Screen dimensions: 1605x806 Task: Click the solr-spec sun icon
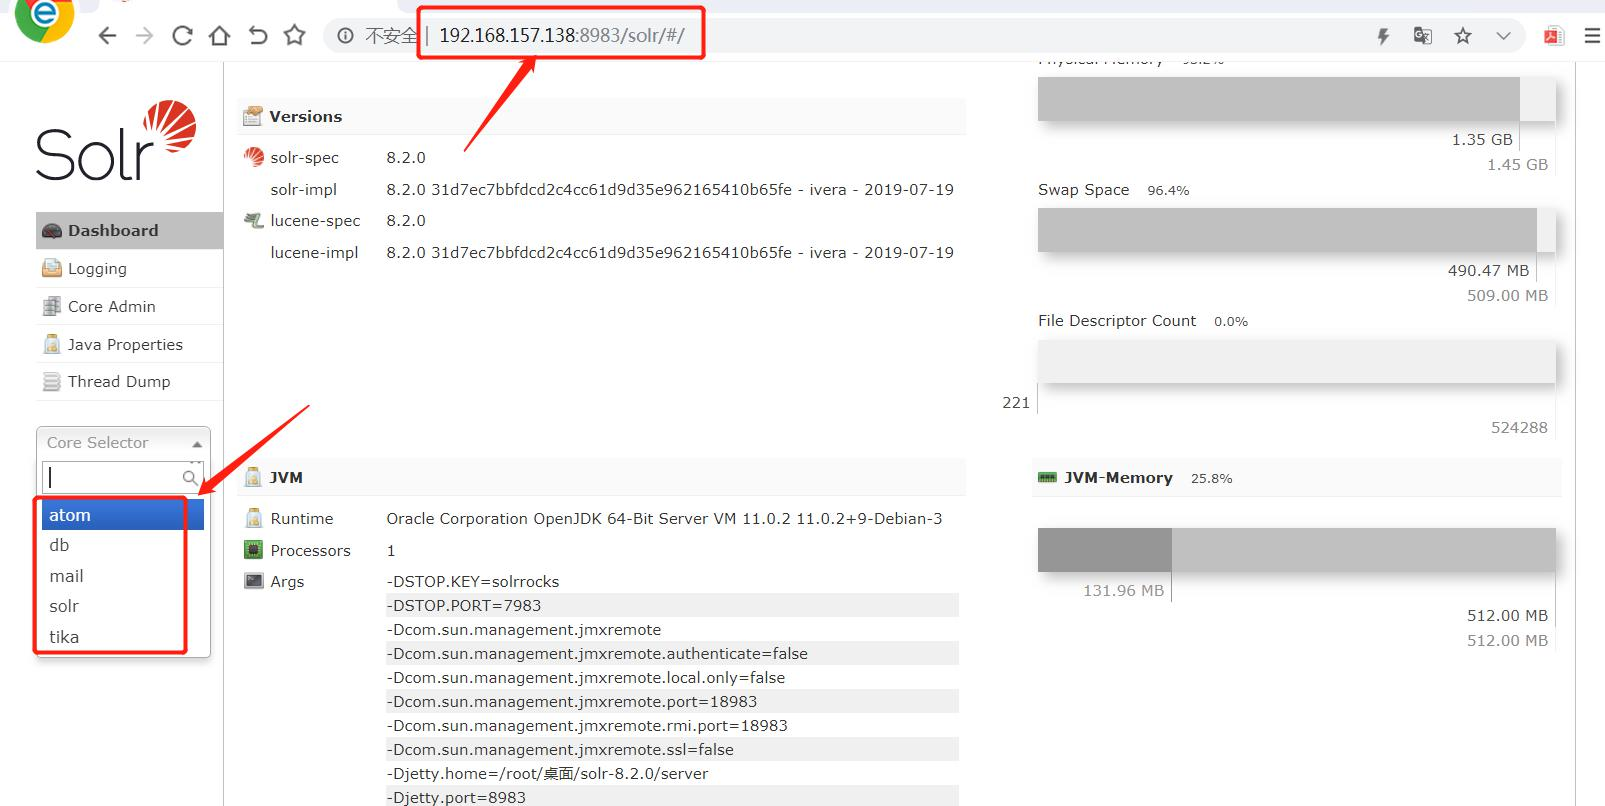254,157
